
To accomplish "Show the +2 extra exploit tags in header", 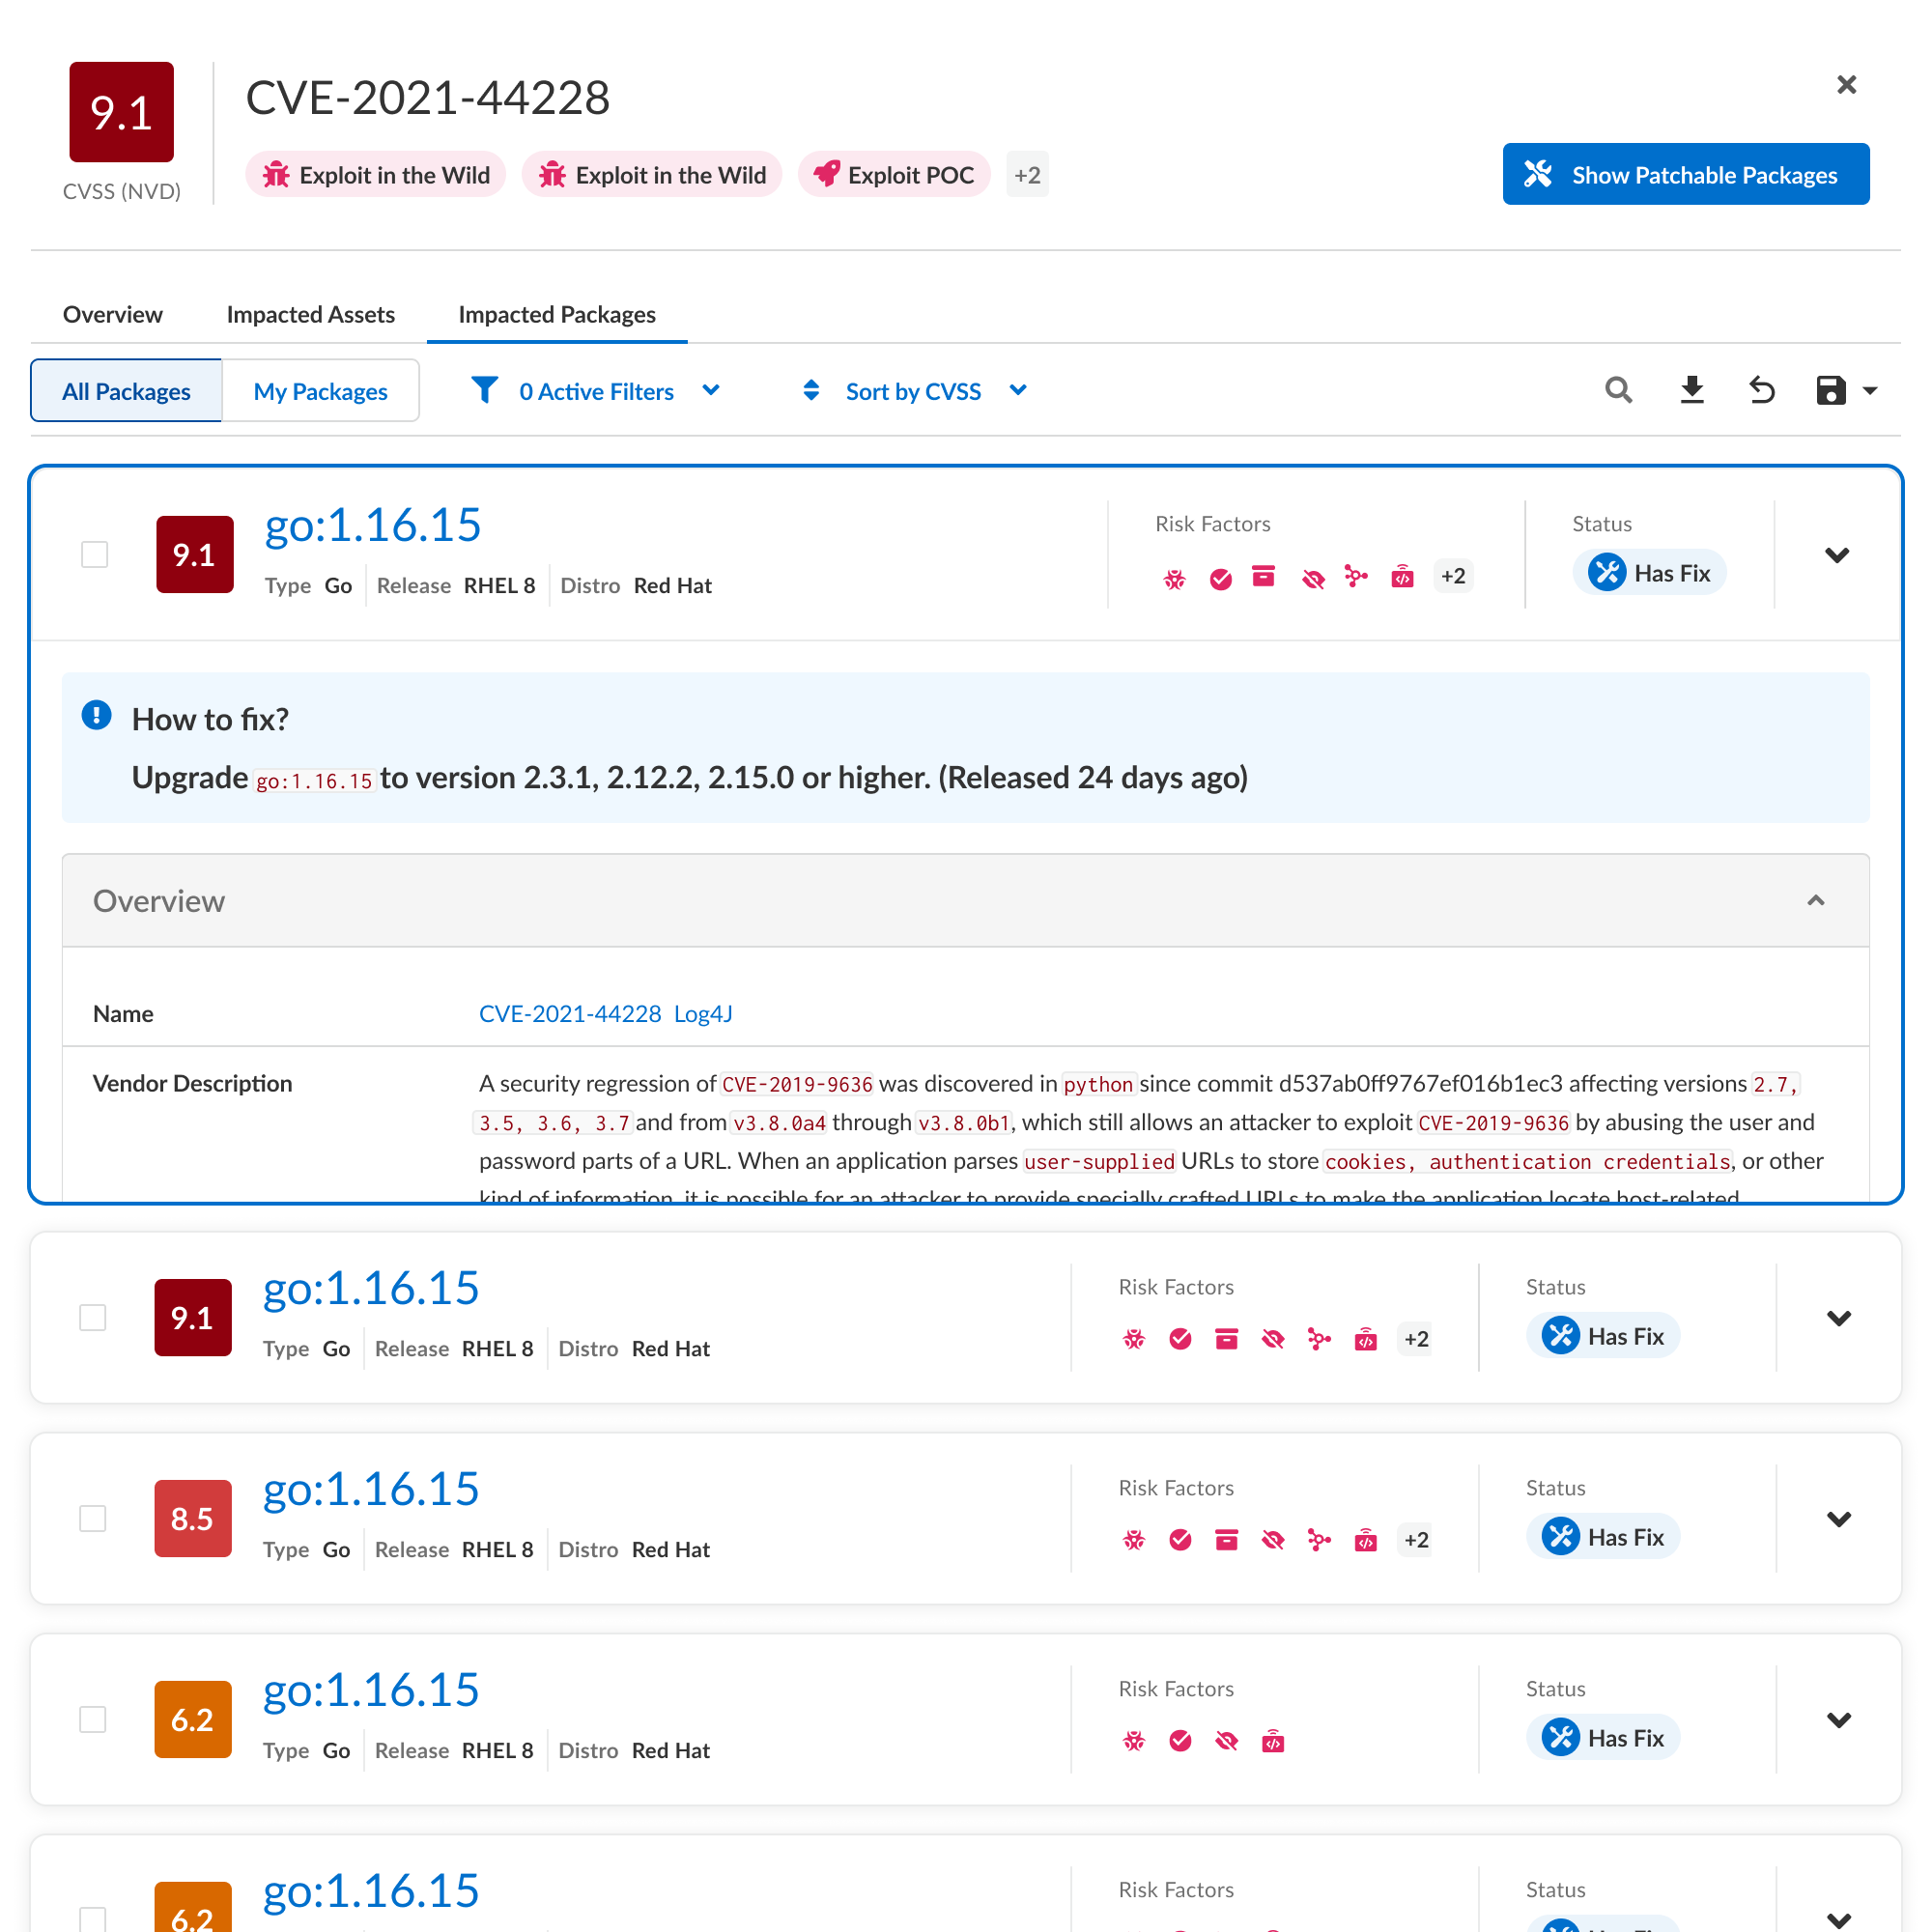I will pos(1027,175).
